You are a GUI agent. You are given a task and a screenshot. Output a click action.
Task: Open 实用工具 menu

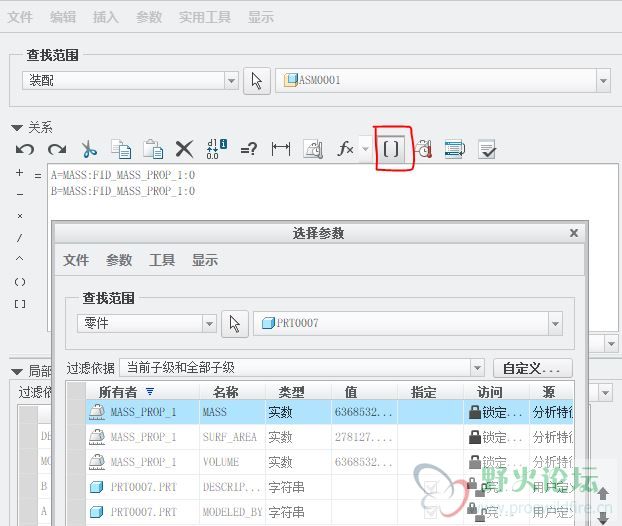pyautogui.click(x=205, y=17)
